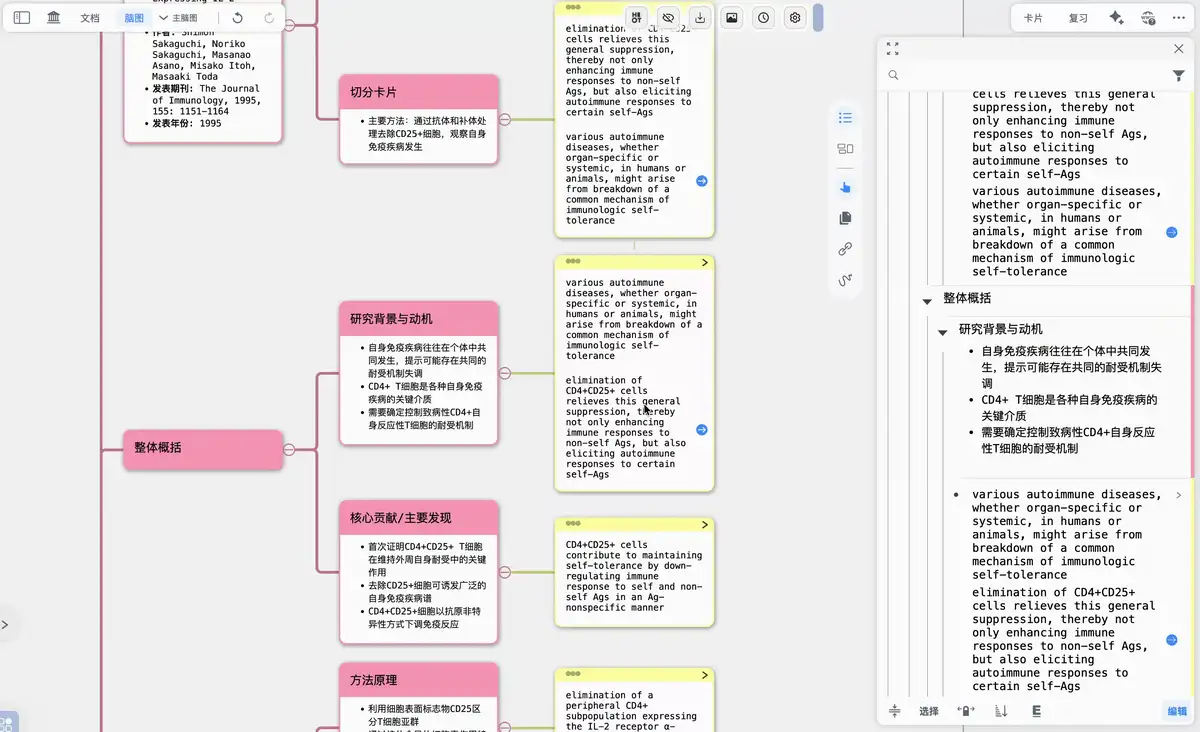
Task: Select the hand pointer tool
Action: pos(845,187)
